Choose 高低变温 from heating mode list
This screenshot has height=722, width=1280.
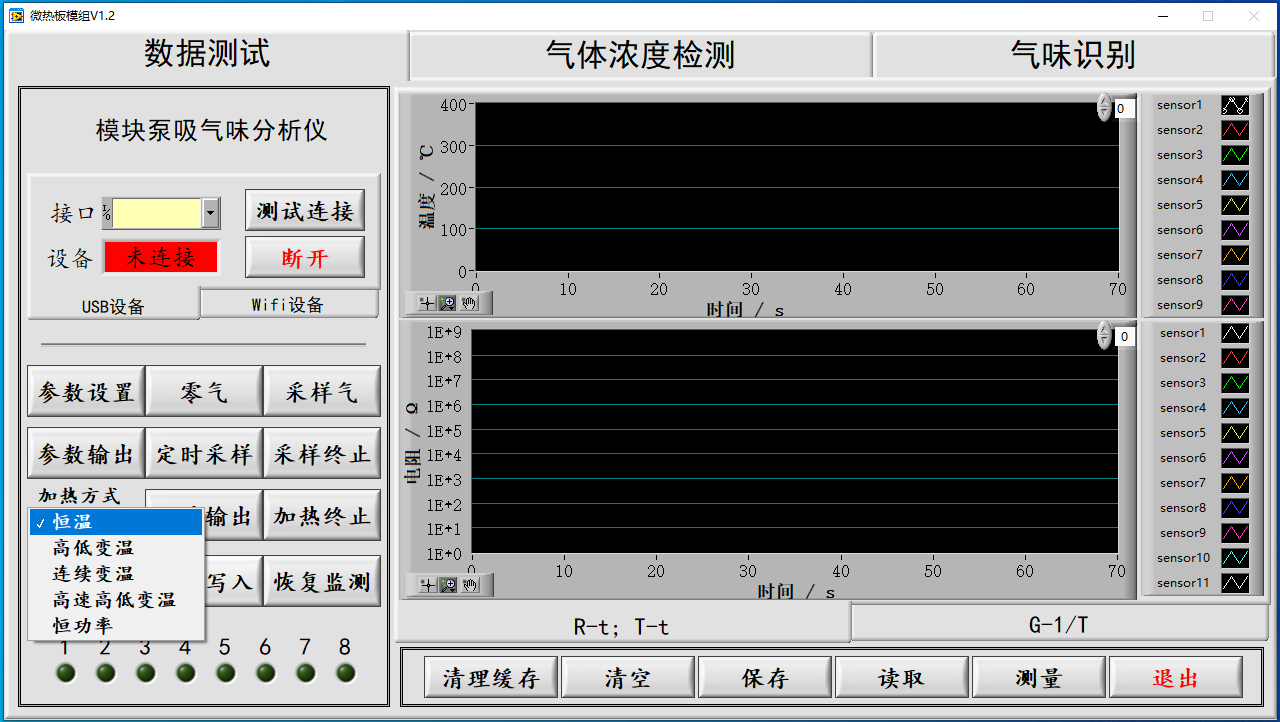(93, 548)
